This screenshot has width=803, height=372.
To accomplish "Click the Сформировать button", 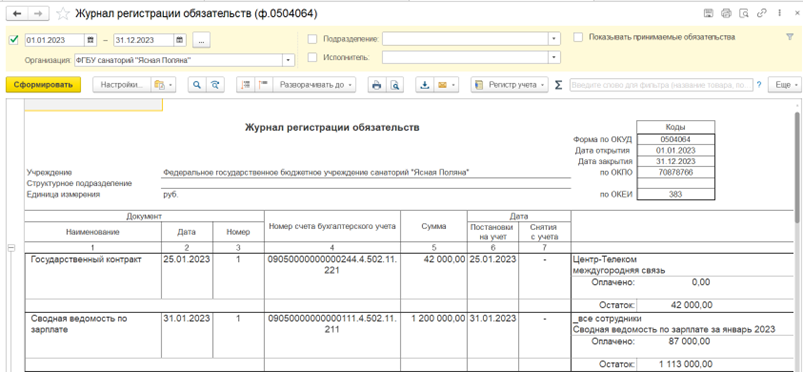I will [44, 86].
